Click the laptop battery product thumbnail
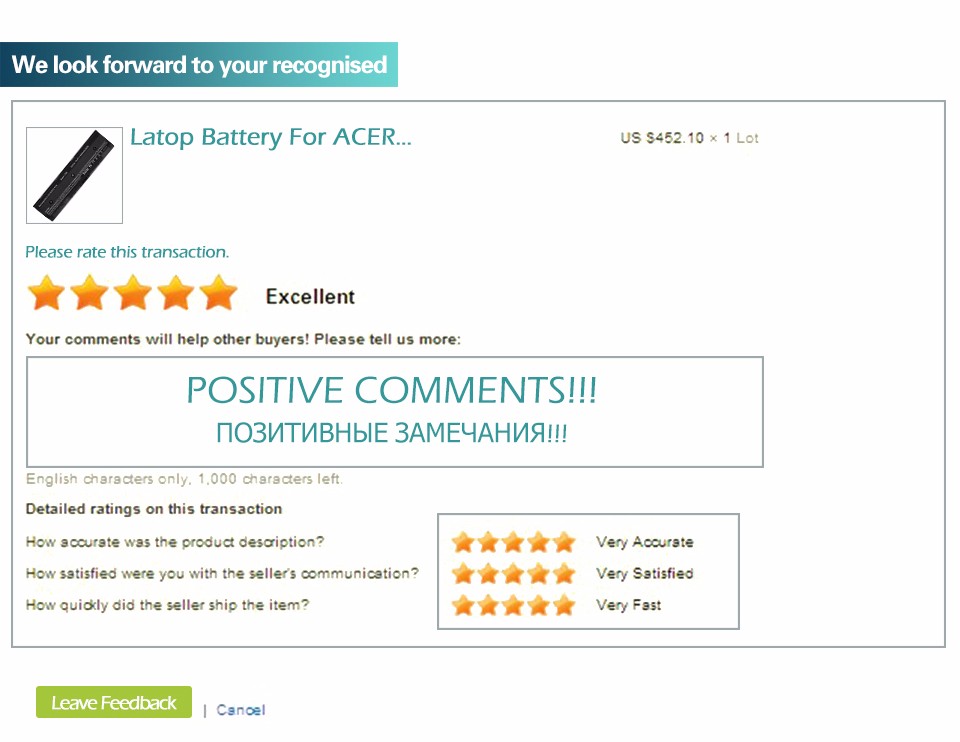 coord(74,175)
